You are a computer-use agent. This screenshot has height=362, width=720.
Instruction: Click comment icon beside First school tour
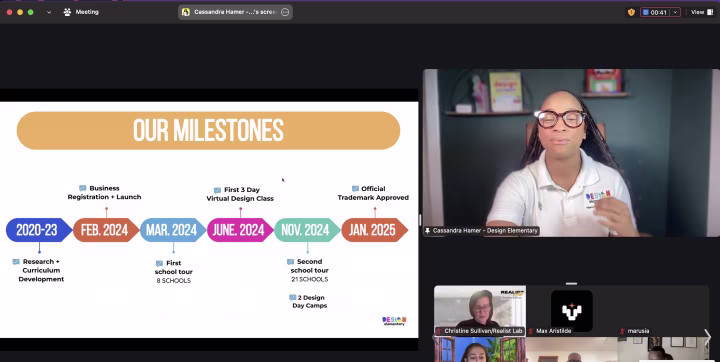click(159, 263)
